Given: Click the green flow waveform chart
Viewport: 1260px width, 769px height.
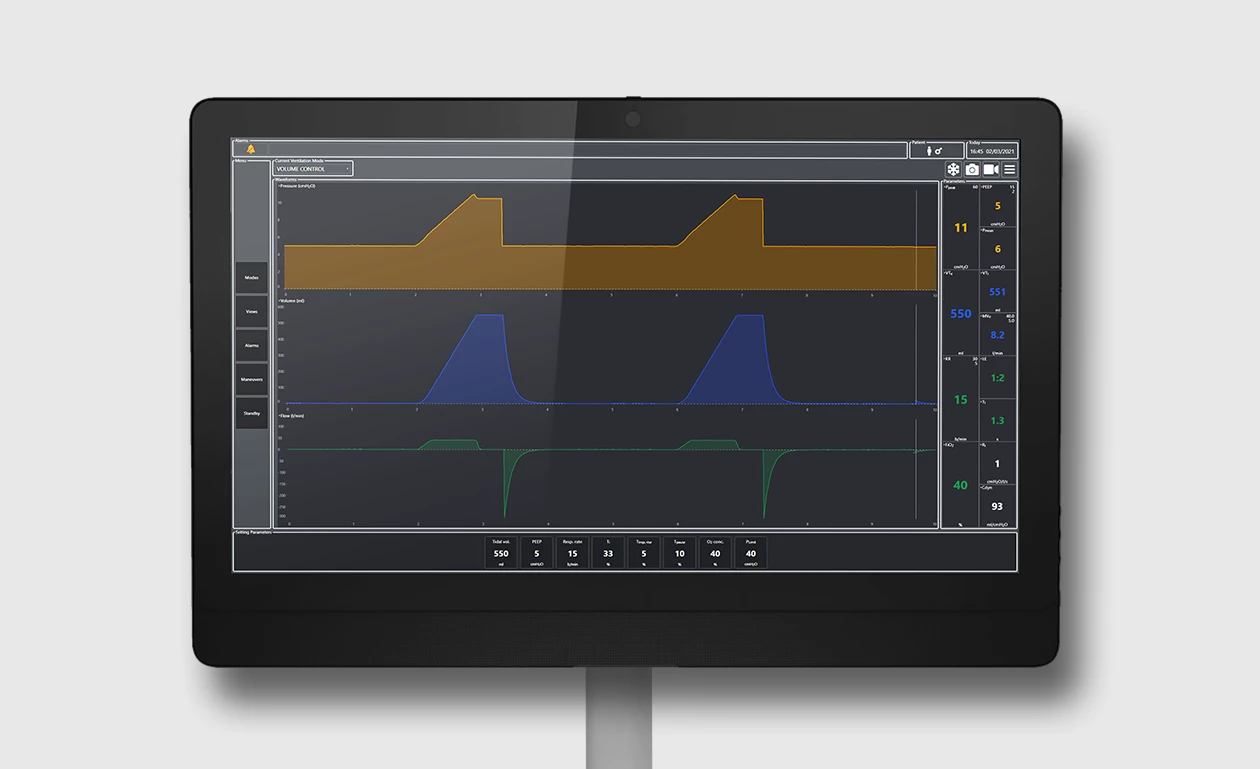Looking at the screenshot, I should tap(606, 469).
